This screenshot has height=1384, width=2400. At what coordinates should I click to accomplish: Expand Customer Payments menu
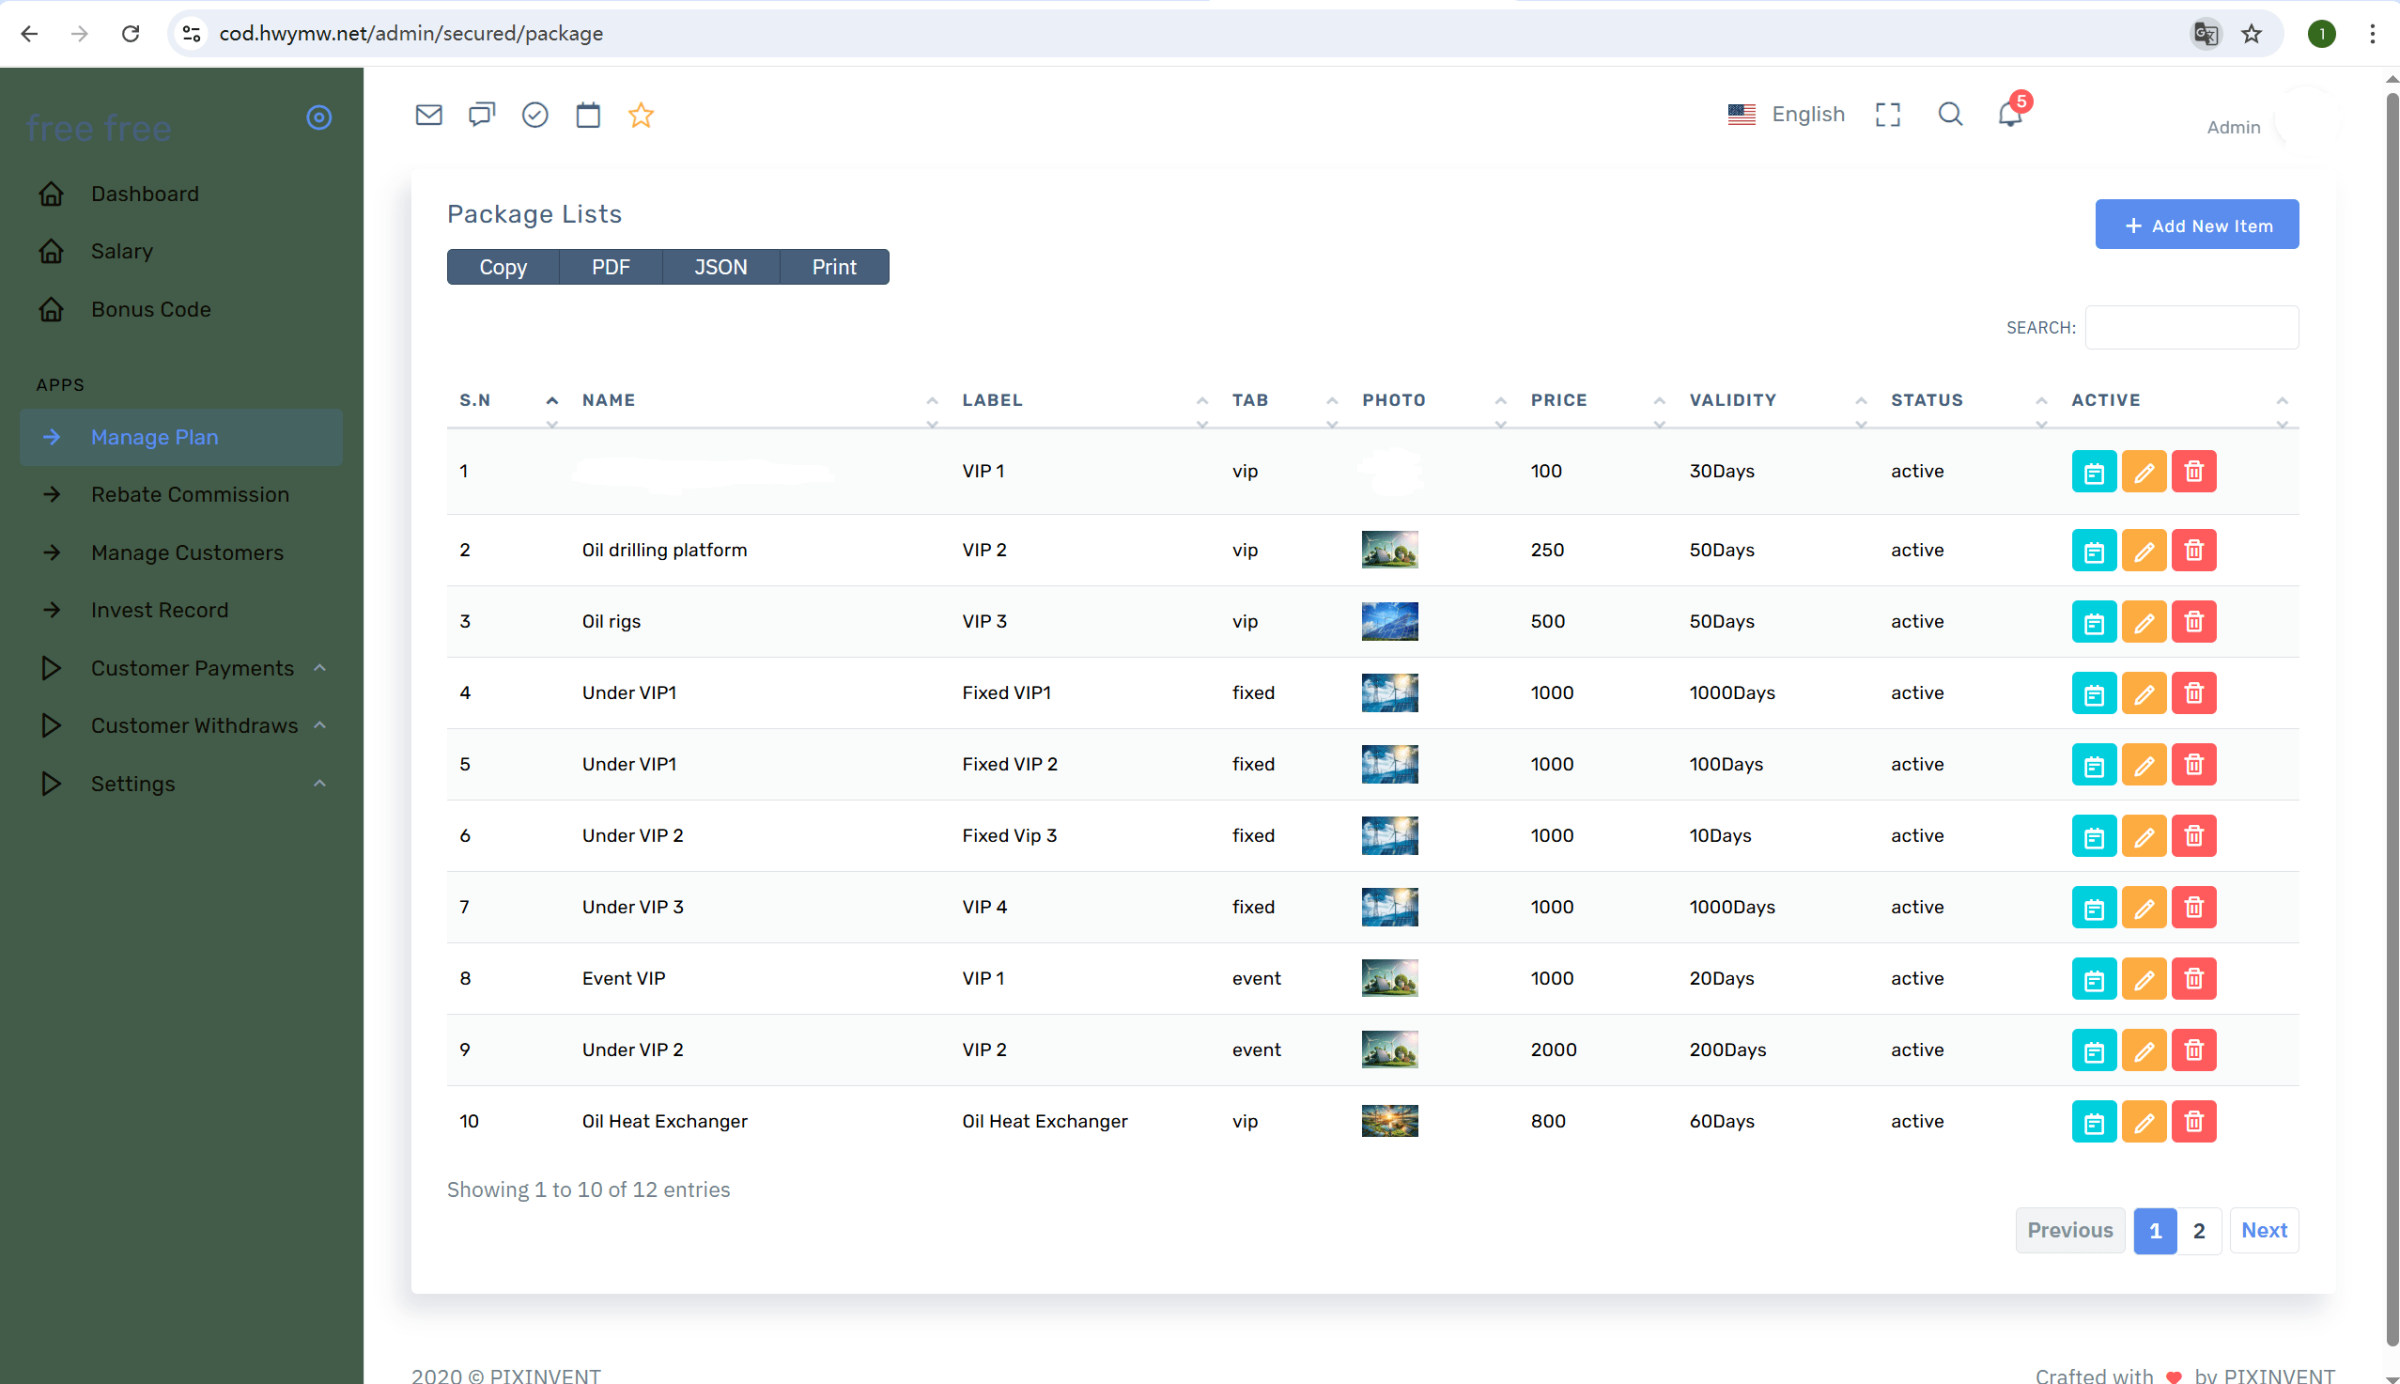(192, 668)
